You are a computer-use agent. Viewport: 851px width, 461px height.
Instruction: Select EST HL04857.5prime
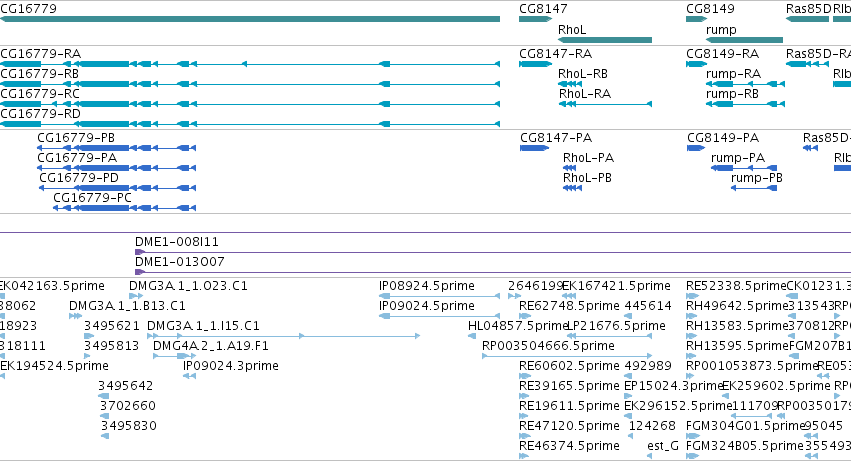(472, 336)
